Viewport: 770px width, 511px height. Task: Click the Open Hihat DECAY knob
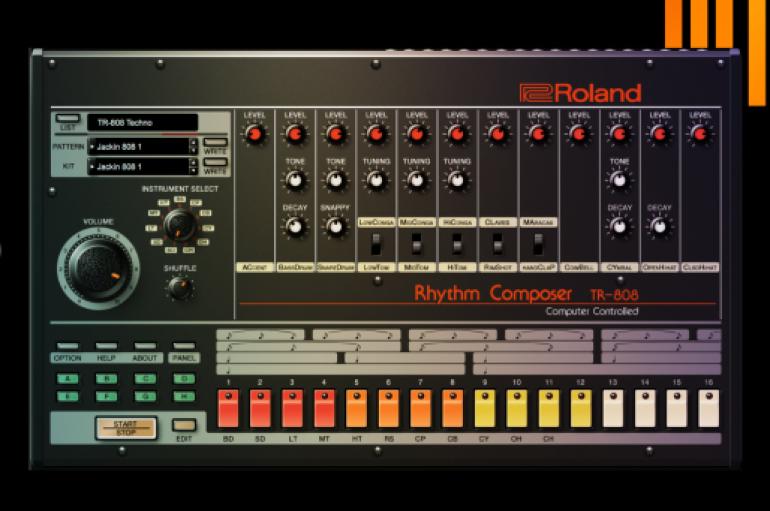[x=660, y=227]
